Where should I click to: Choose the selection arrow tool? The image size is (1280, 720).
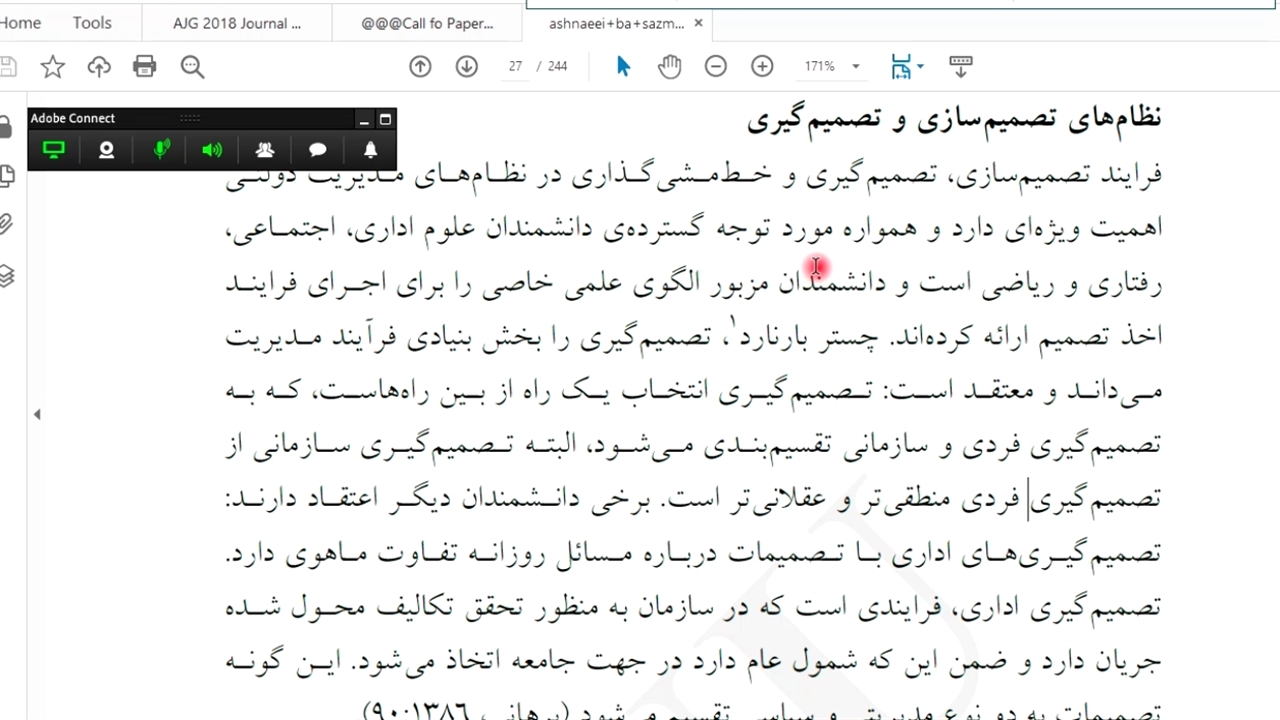click(623, 66)
